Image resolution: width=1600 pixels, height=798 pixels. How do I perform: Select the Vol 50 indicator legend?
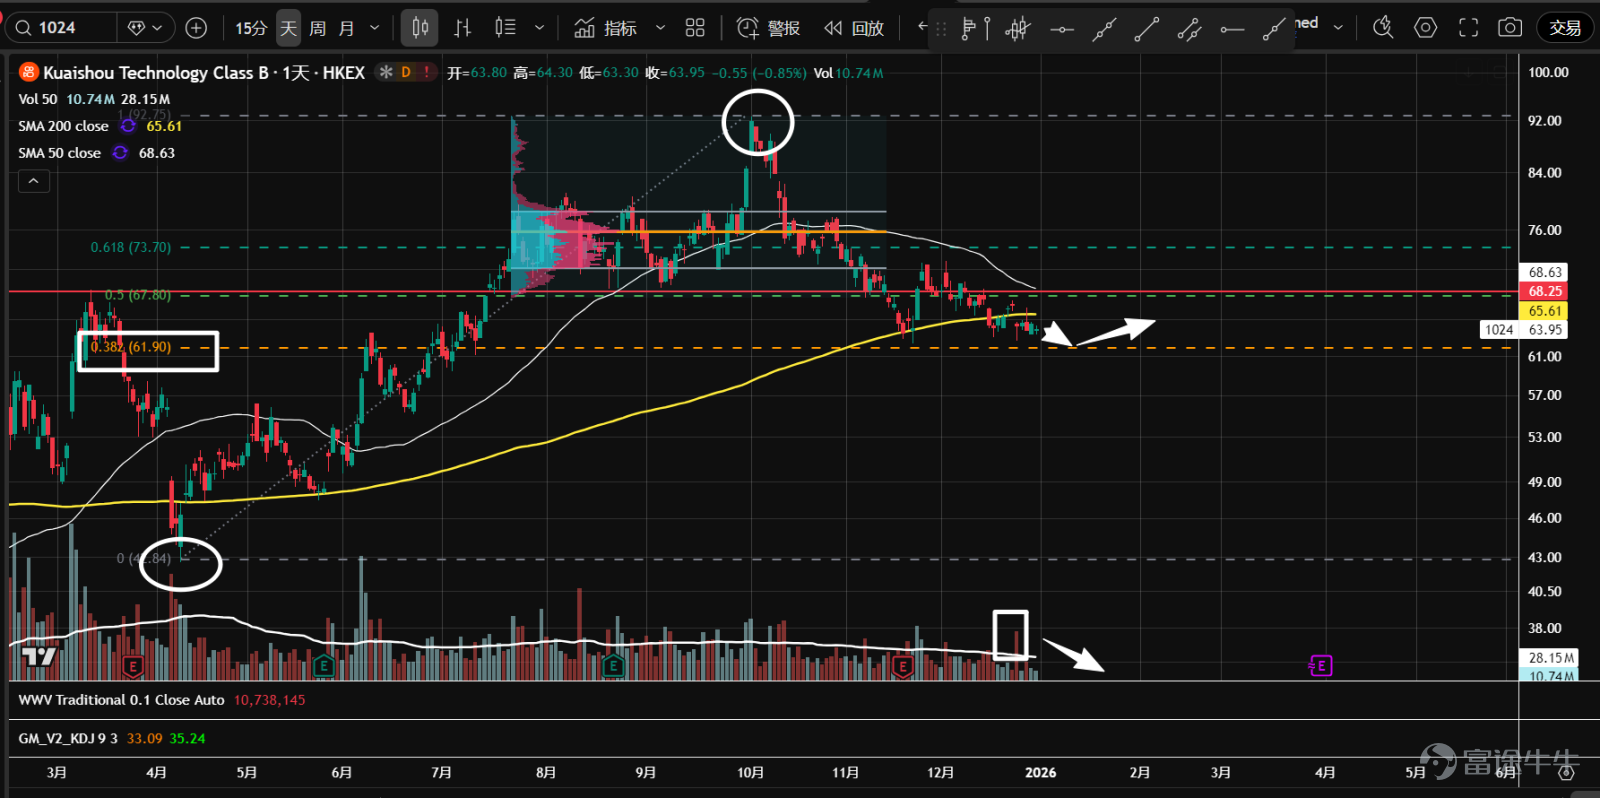[37, 99]
